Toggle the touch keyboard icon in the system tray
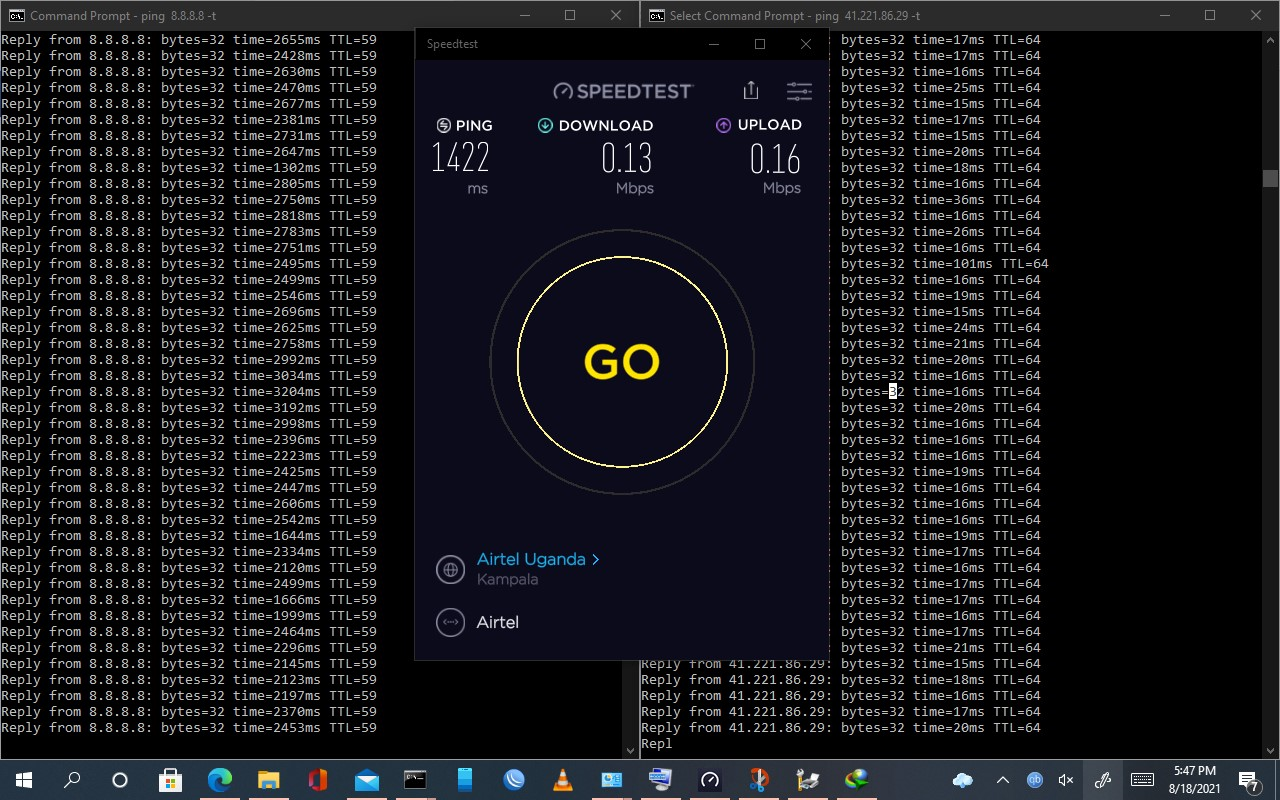The image size is (1280, 800). tap(1142, 780)
